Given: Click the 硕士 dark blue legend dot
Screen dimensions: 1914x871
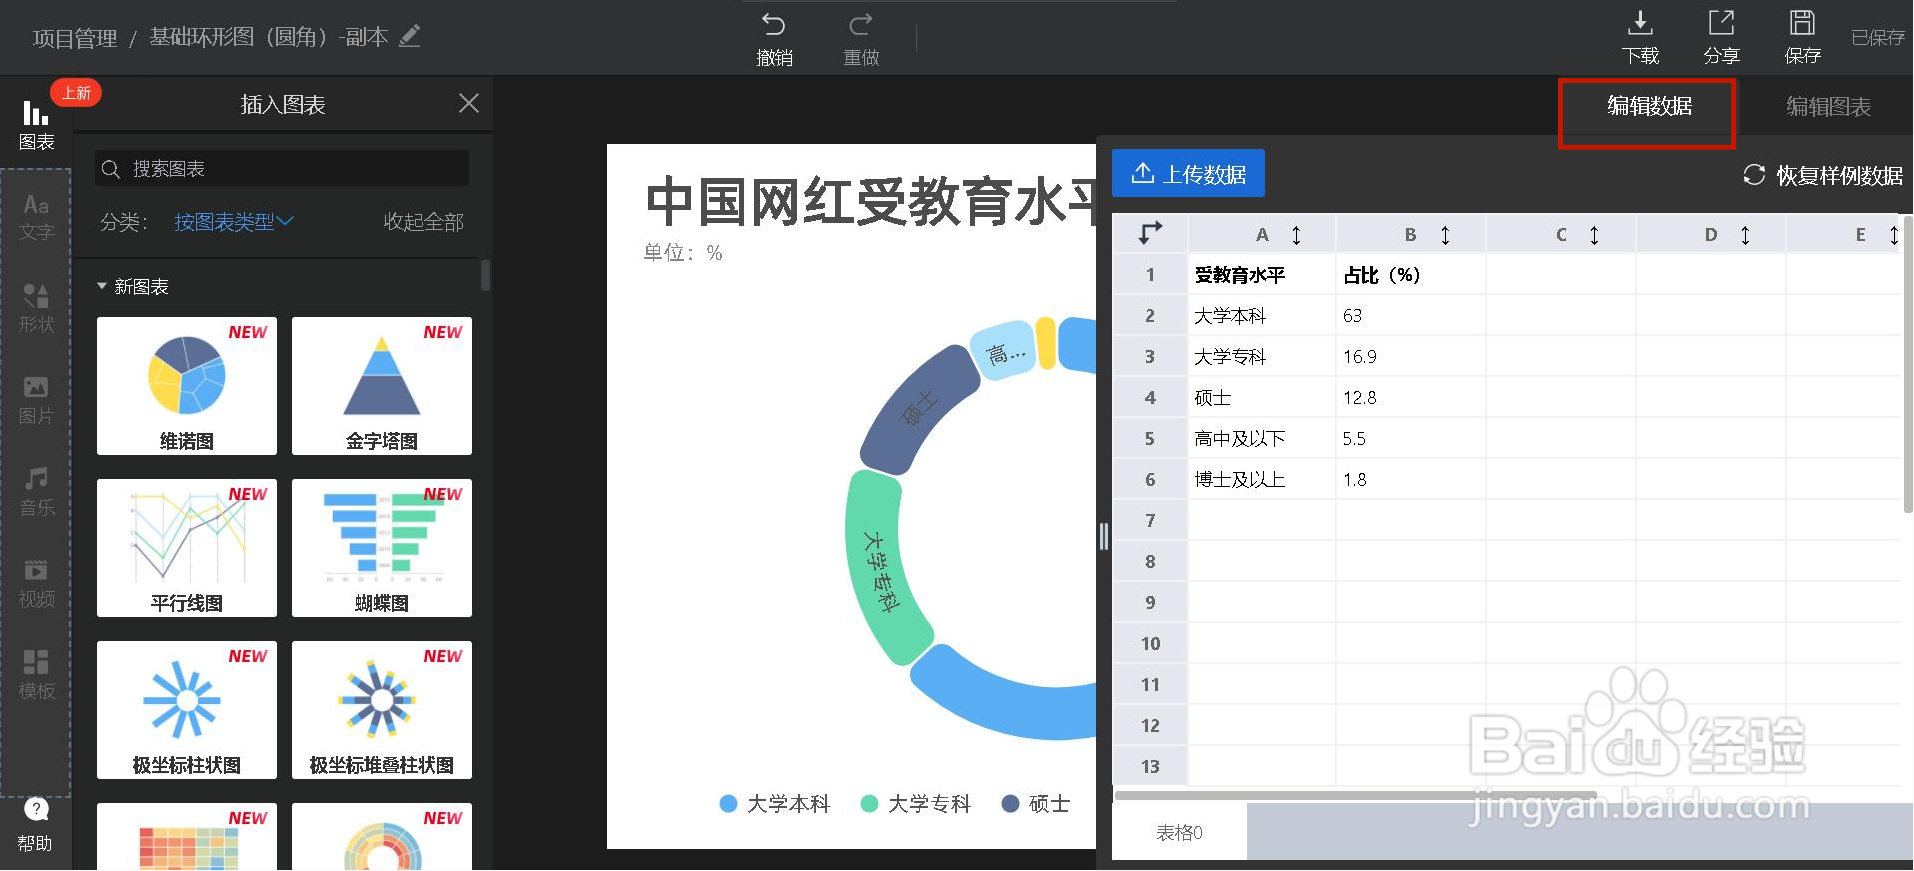Looking at the screenshot, I should coord(1010,804).
